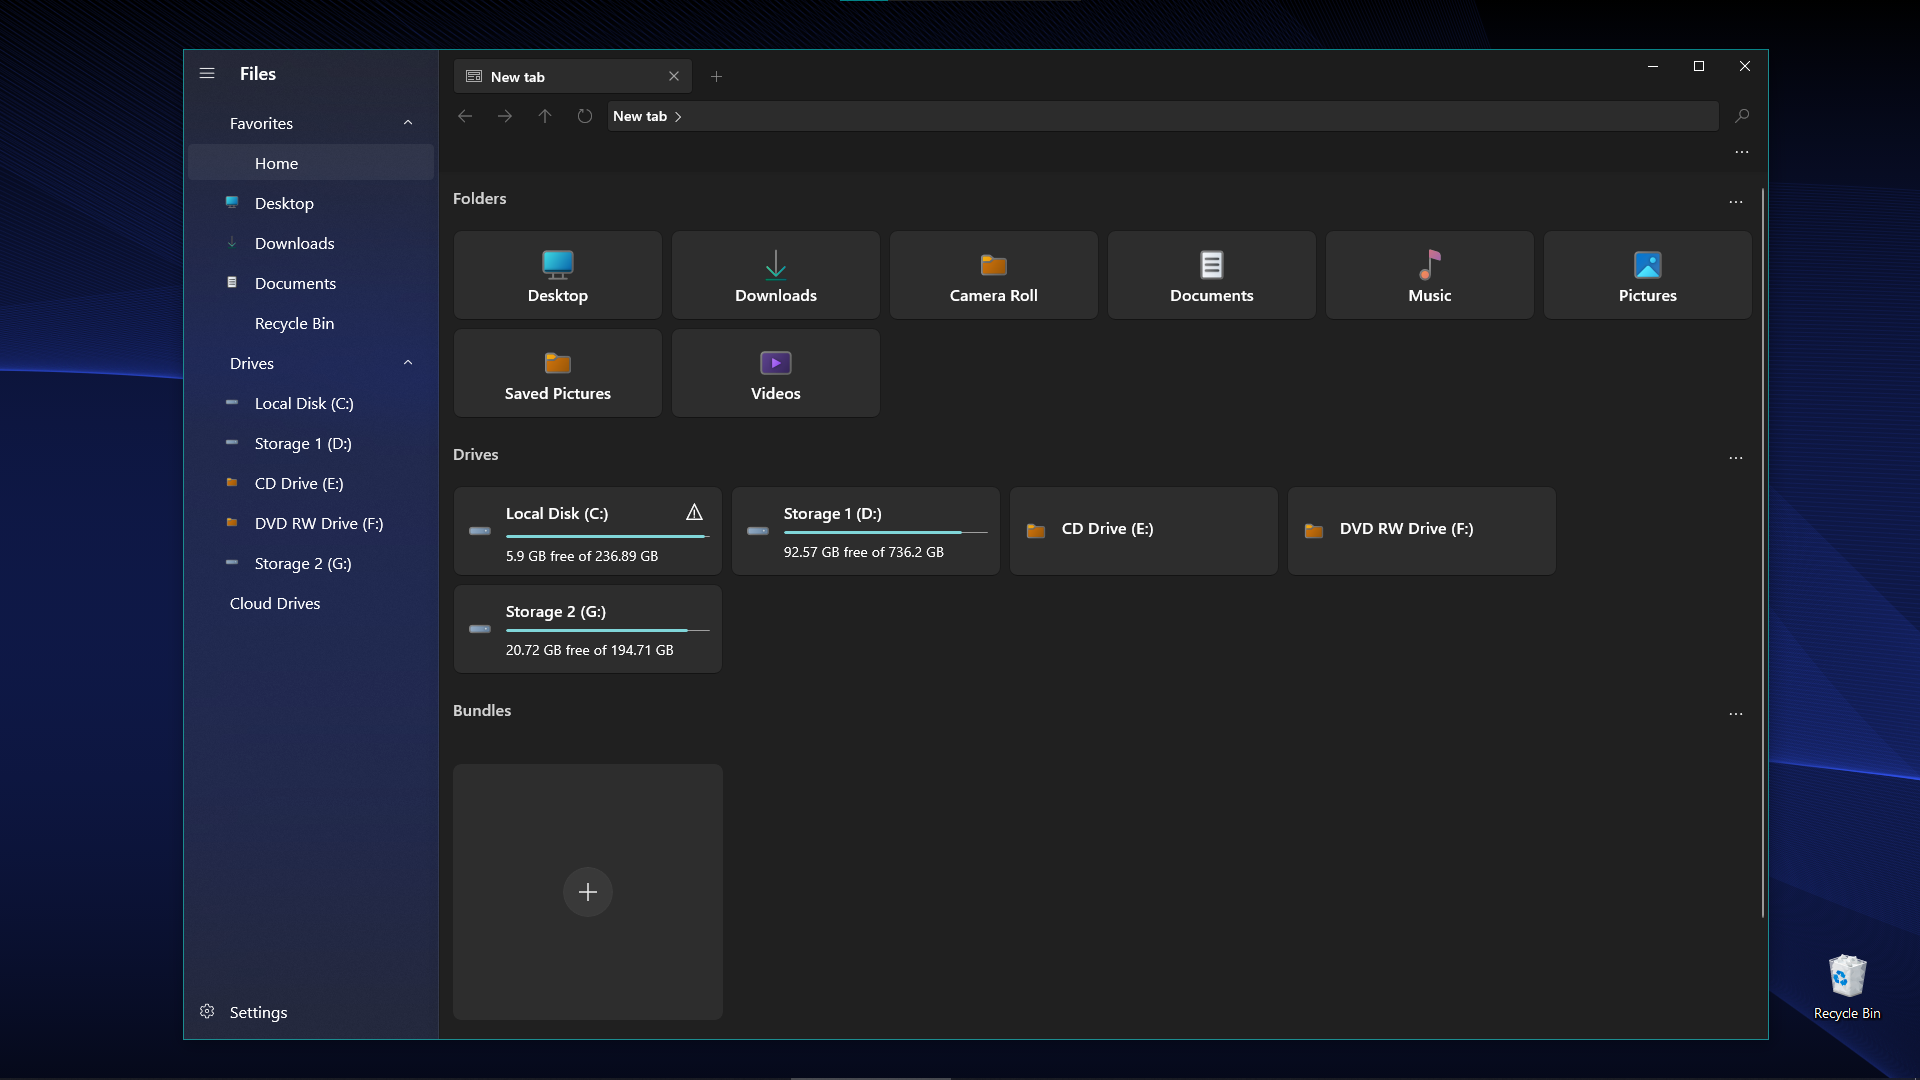The height and width of the screenshot is (1080, 1920).
Task: Add a new bundle with the plus button
Action: click(x=587, y=891)
